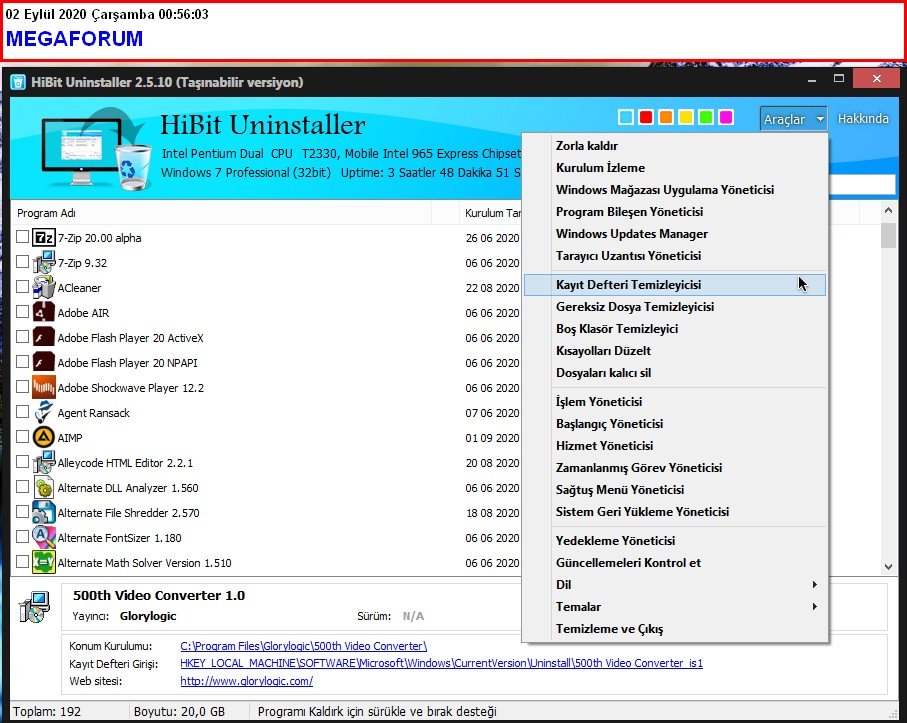907x723 pixels.
Task: Open the Konum Kurulumu folder path link
Action: click(304, 646)
